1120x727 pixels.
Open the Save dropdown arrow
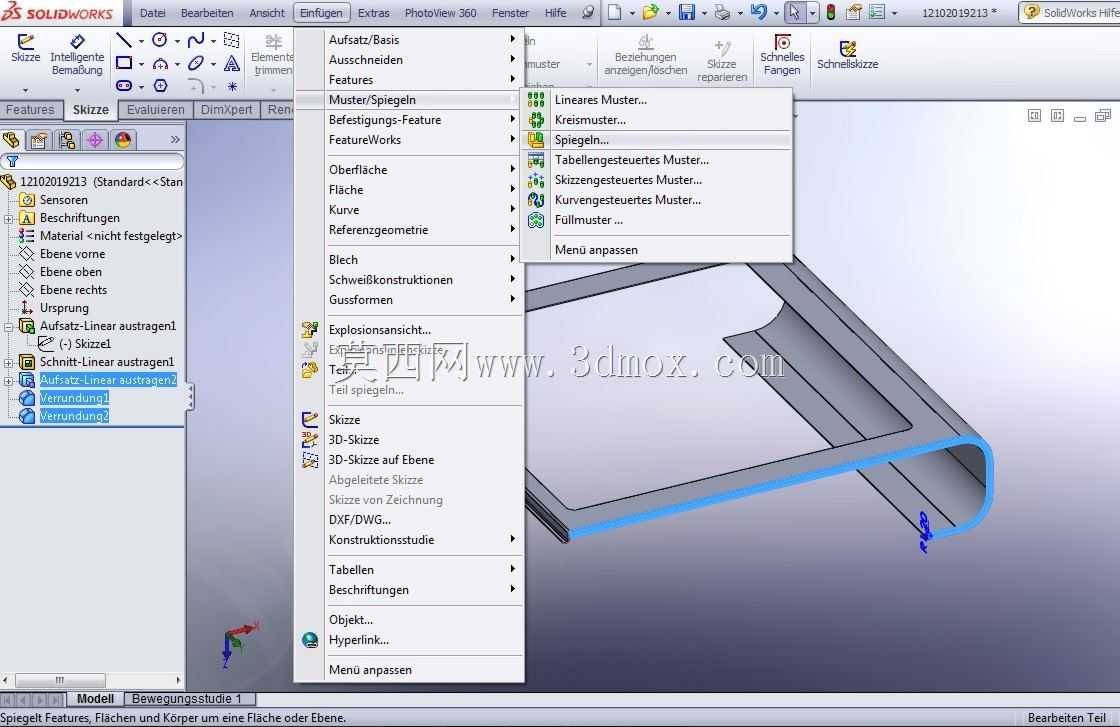[704, 13]
